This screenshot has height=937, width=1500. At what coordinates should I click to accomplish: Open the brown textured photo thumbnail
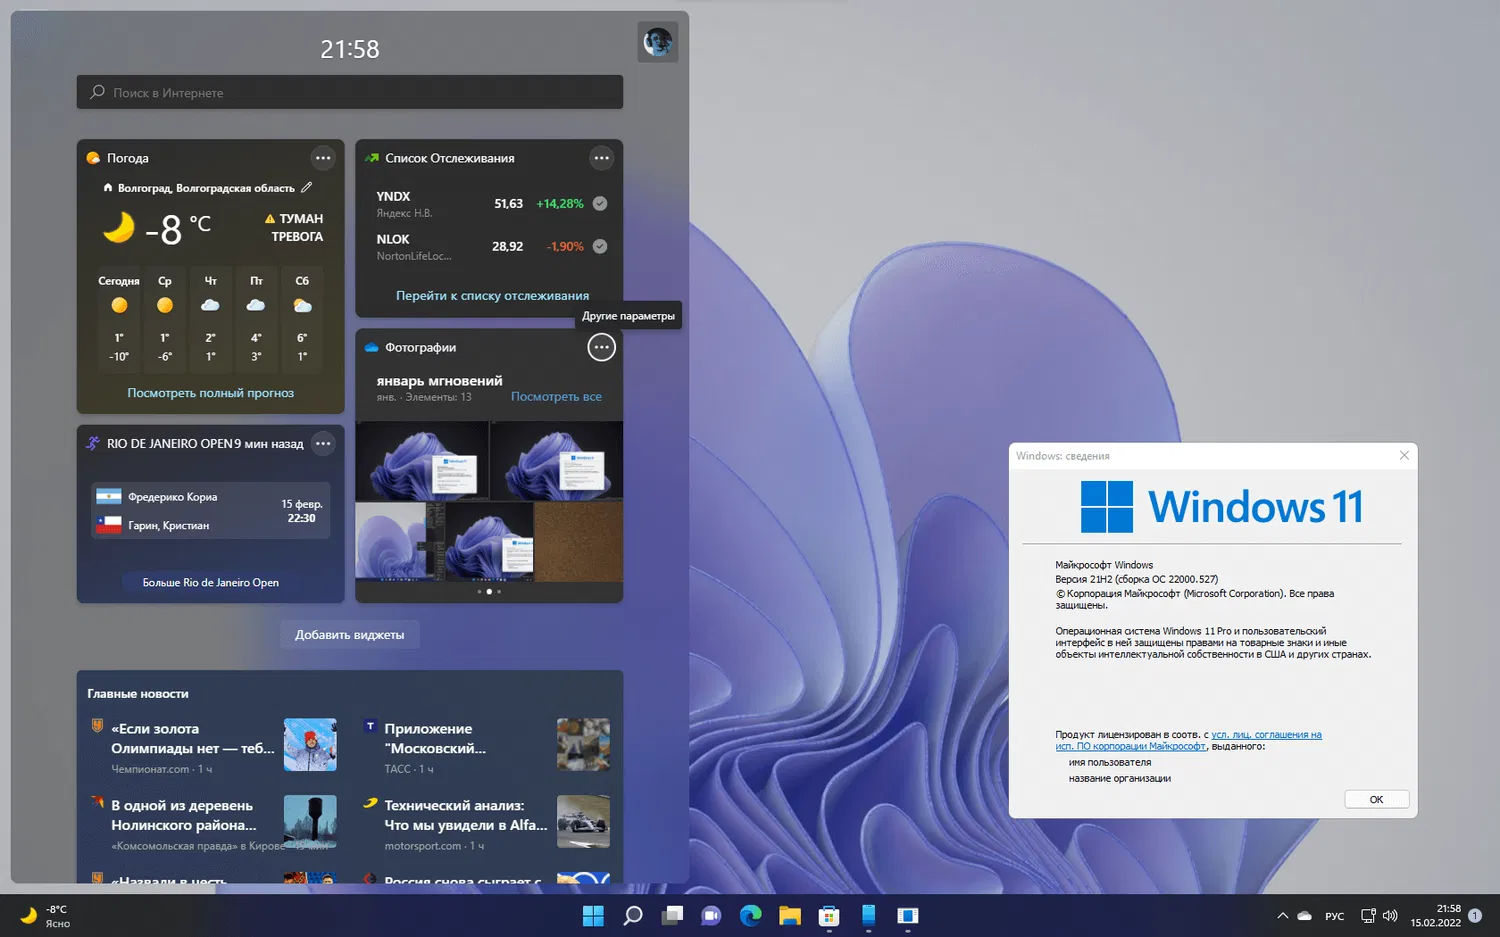(x=579, y=541)
